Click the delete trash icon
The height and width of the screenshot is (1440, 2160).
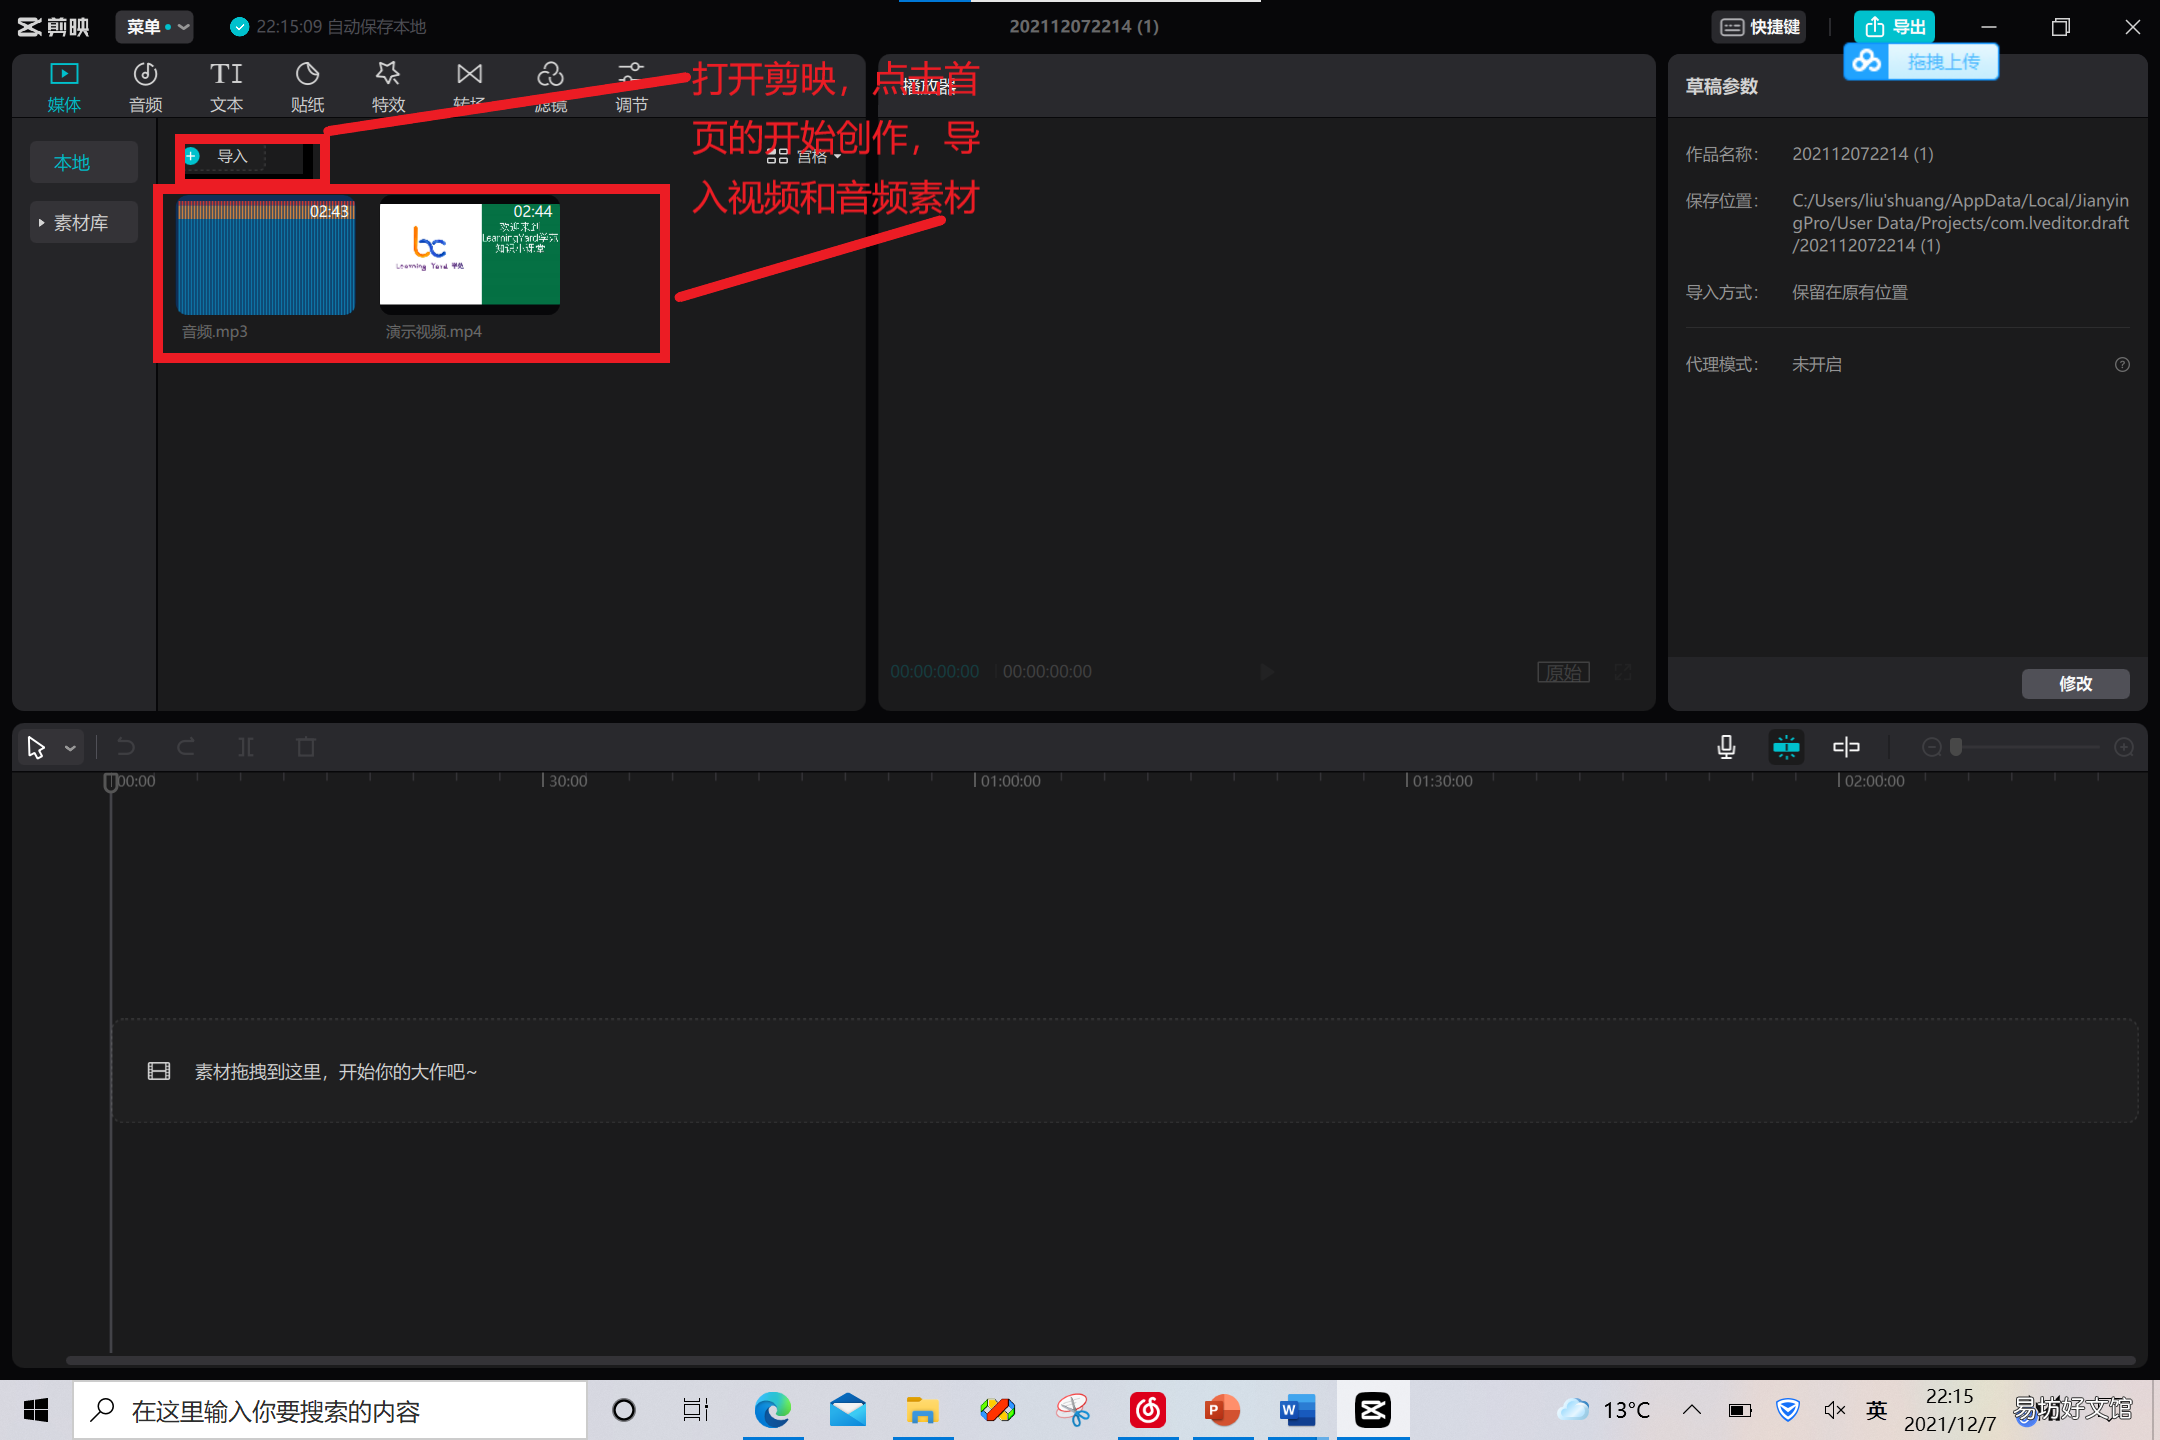(306, 747)
